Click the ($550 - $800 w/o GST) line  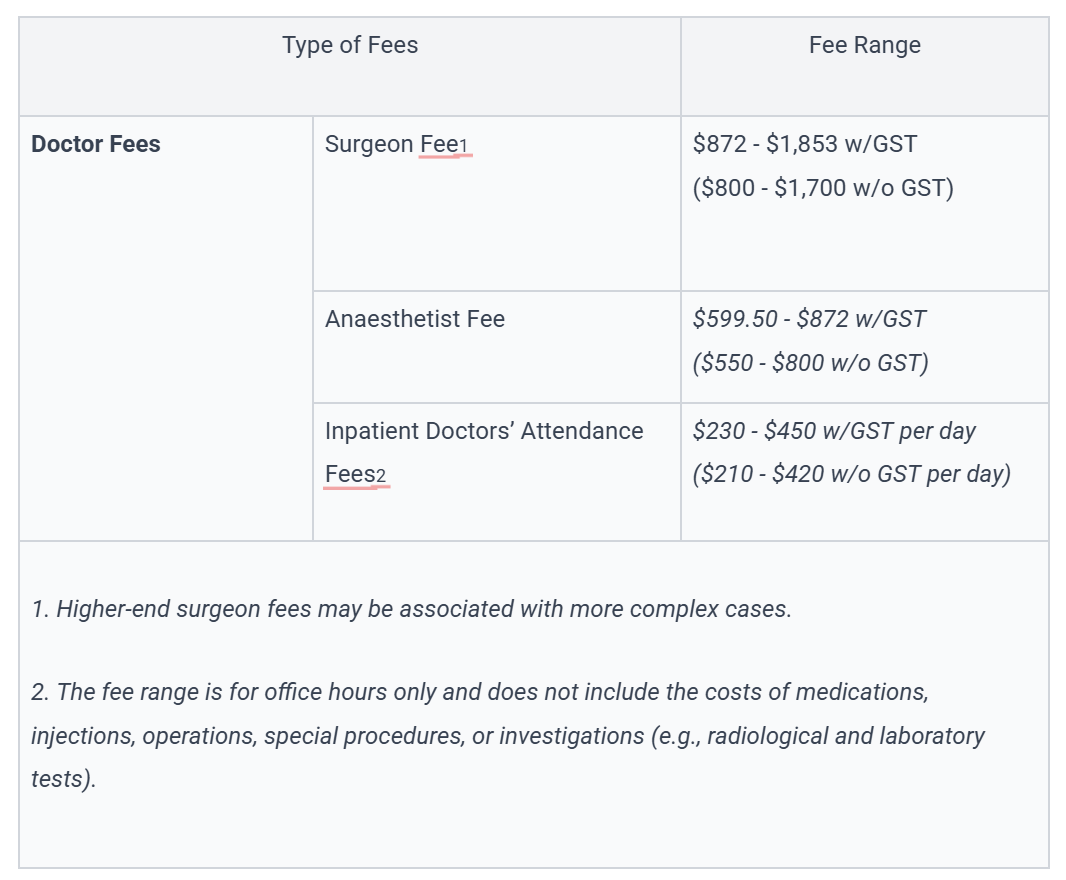[x=810, y=362]
